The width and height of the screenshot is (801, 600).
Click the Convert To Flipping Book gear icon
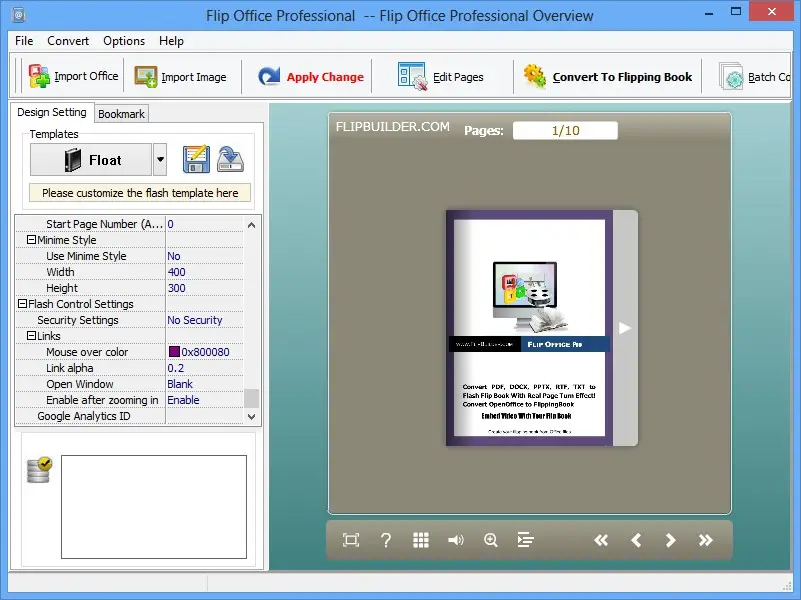(x=535, y=77)
